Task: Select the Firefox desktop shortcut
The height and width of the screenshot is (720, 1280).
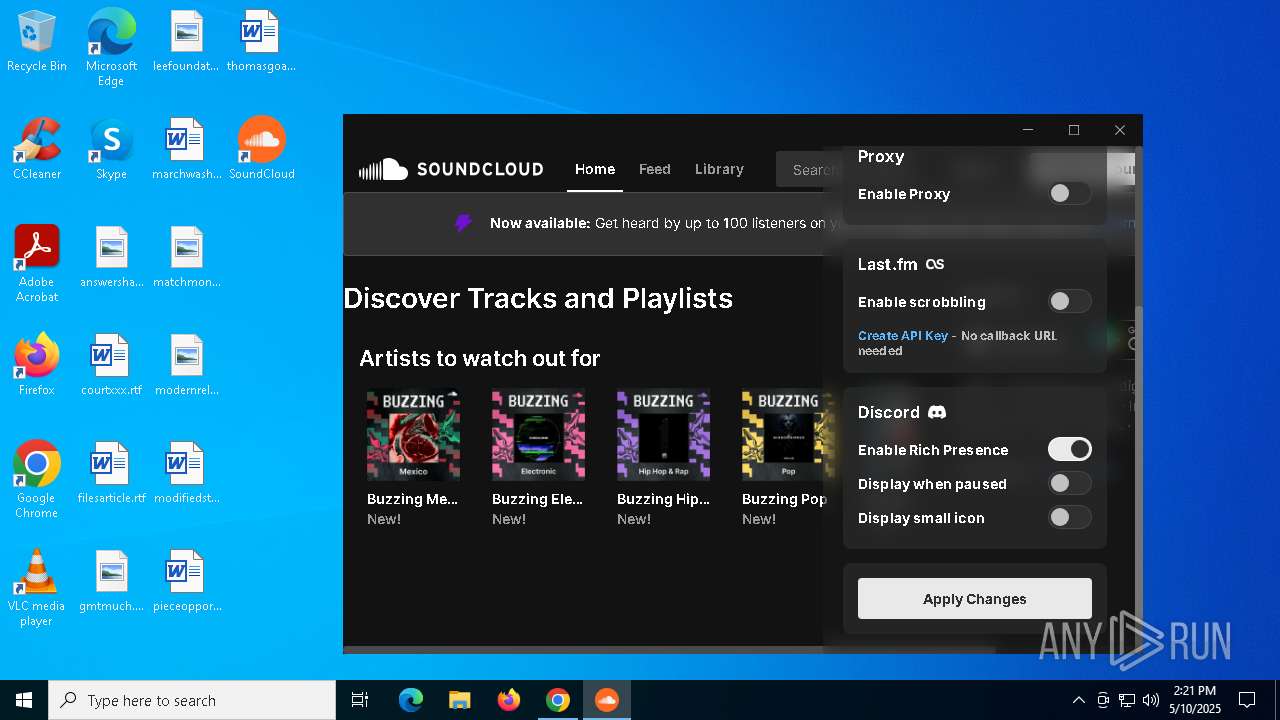Action: point(37,365)
